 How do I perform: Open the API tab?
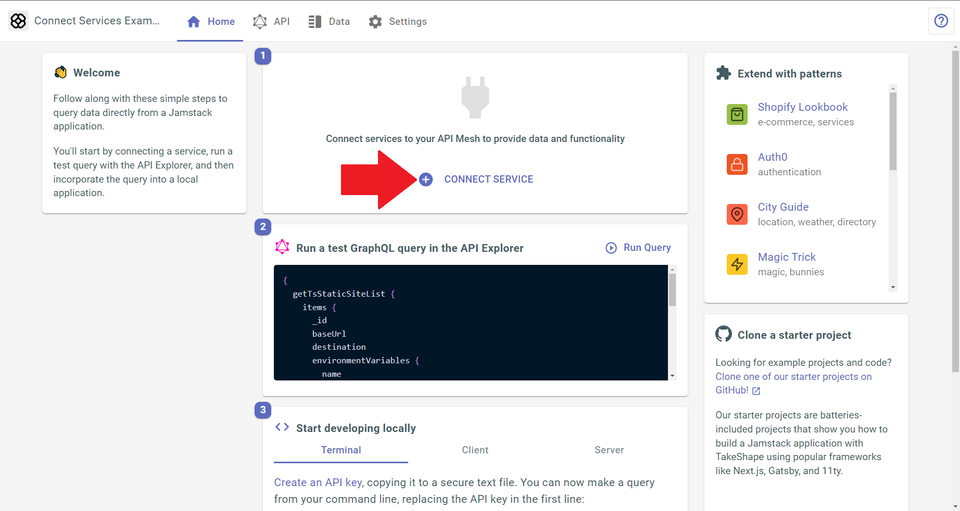[271, 21]
